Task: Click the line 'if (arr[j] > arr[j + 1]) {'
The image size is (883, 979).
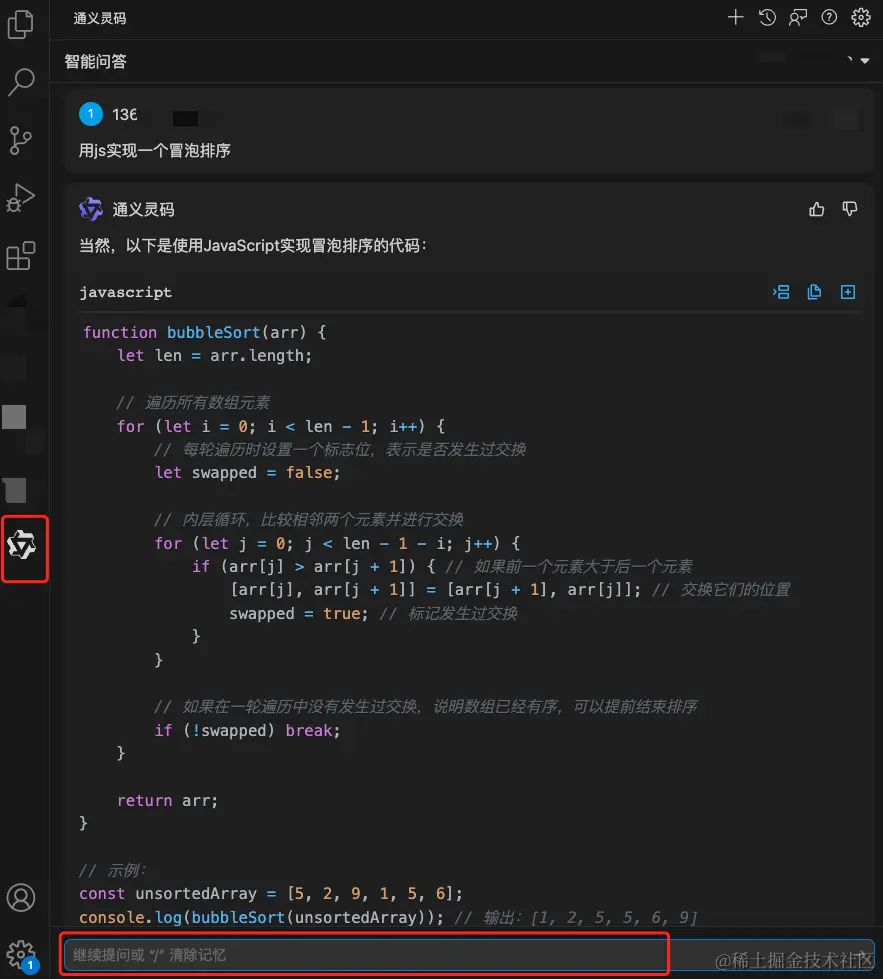Action: click(313, 567)
